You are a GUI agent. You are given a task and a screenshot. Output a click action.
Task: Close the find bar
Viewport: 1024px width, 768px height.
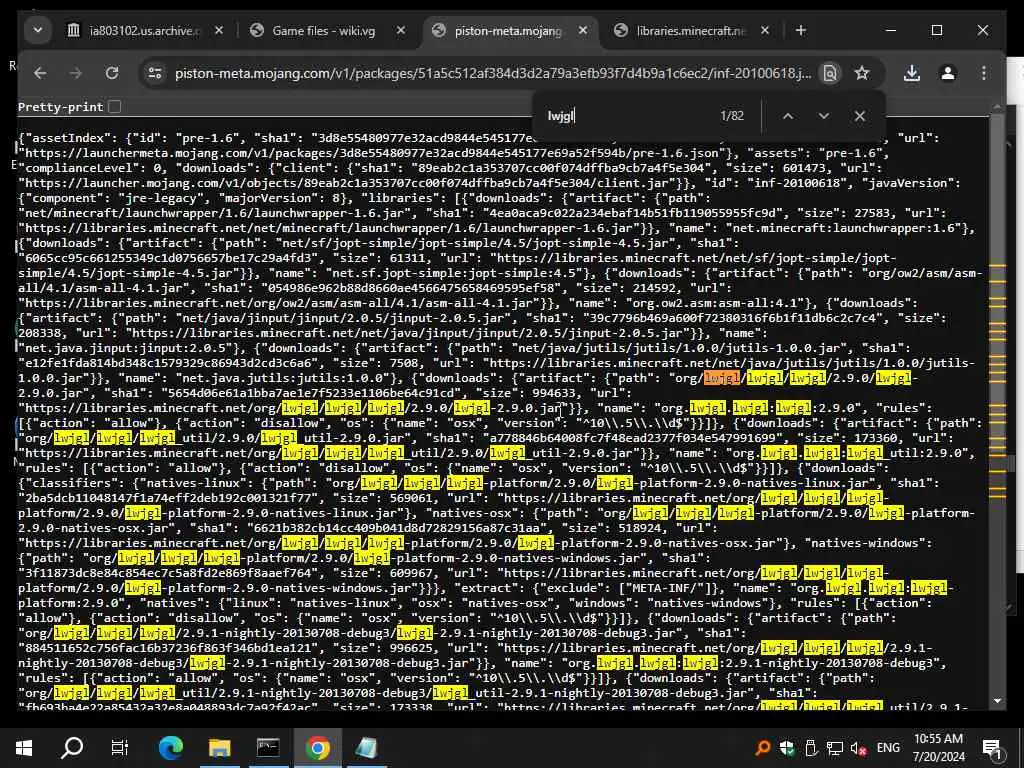coord(859,116)
